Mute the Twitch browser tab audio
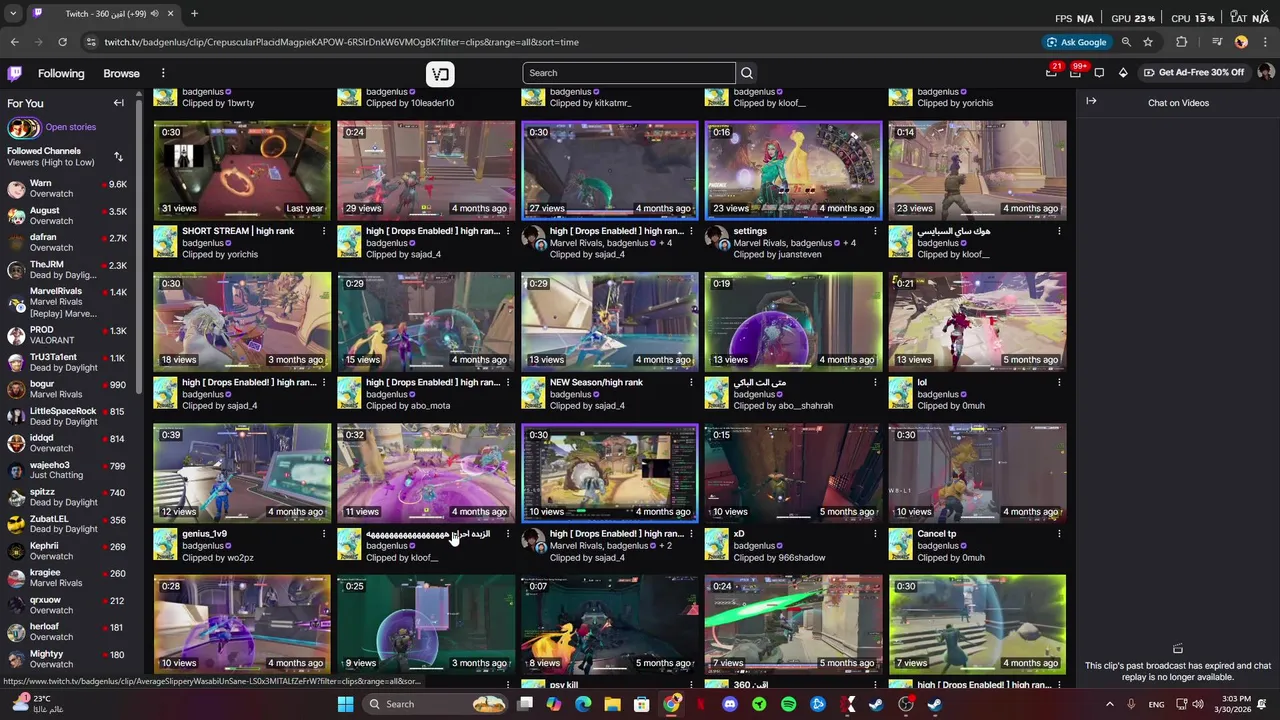Viewport: 1280px width, 720px height. click(153, 14)
